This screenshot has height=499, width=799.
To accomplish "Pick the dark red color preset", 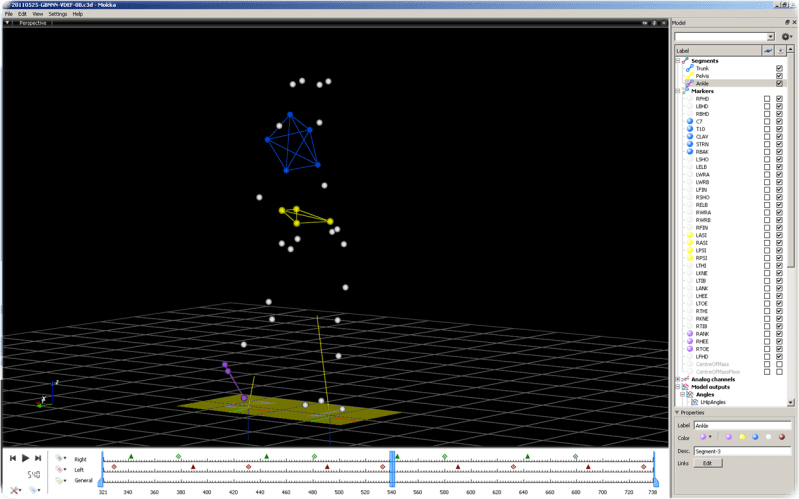I will click(782, 437).
